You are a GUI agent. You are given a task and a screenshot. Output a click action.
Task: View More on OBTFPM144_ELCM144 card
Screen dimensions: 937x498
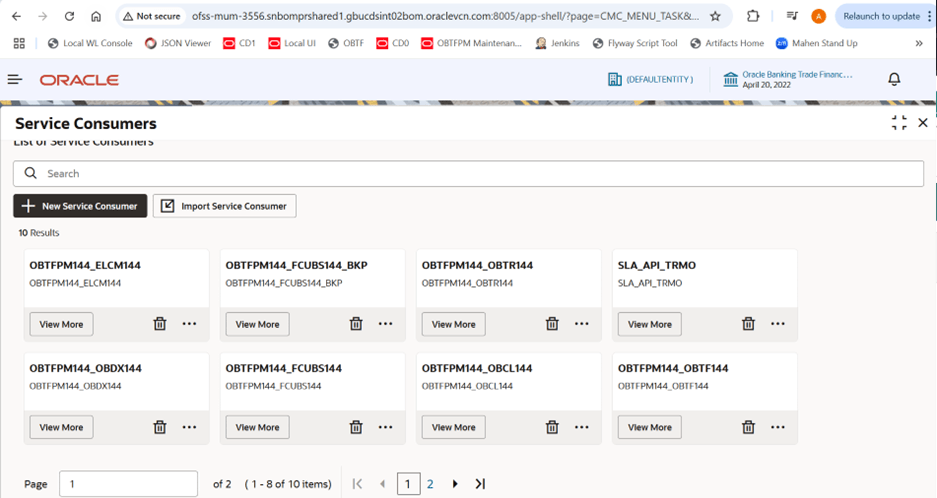(x=62, y=324)
